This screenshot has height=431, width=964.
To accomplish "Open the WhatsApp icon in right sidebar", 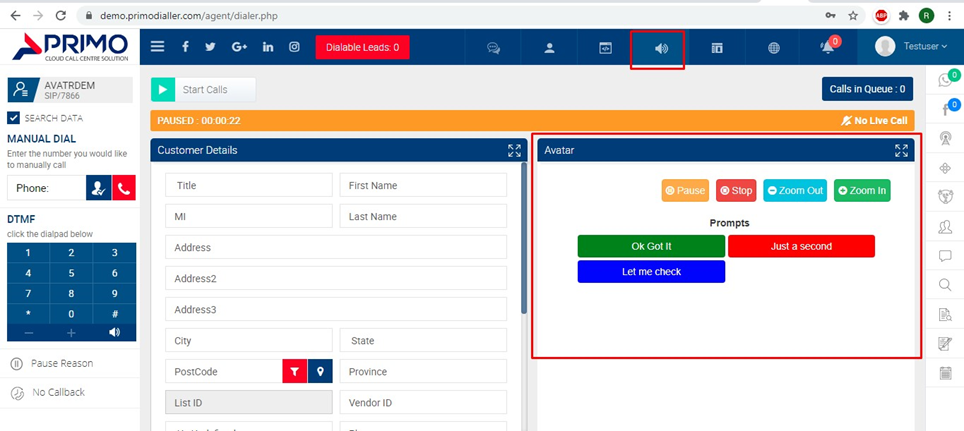I will click(x=945, y=81).
